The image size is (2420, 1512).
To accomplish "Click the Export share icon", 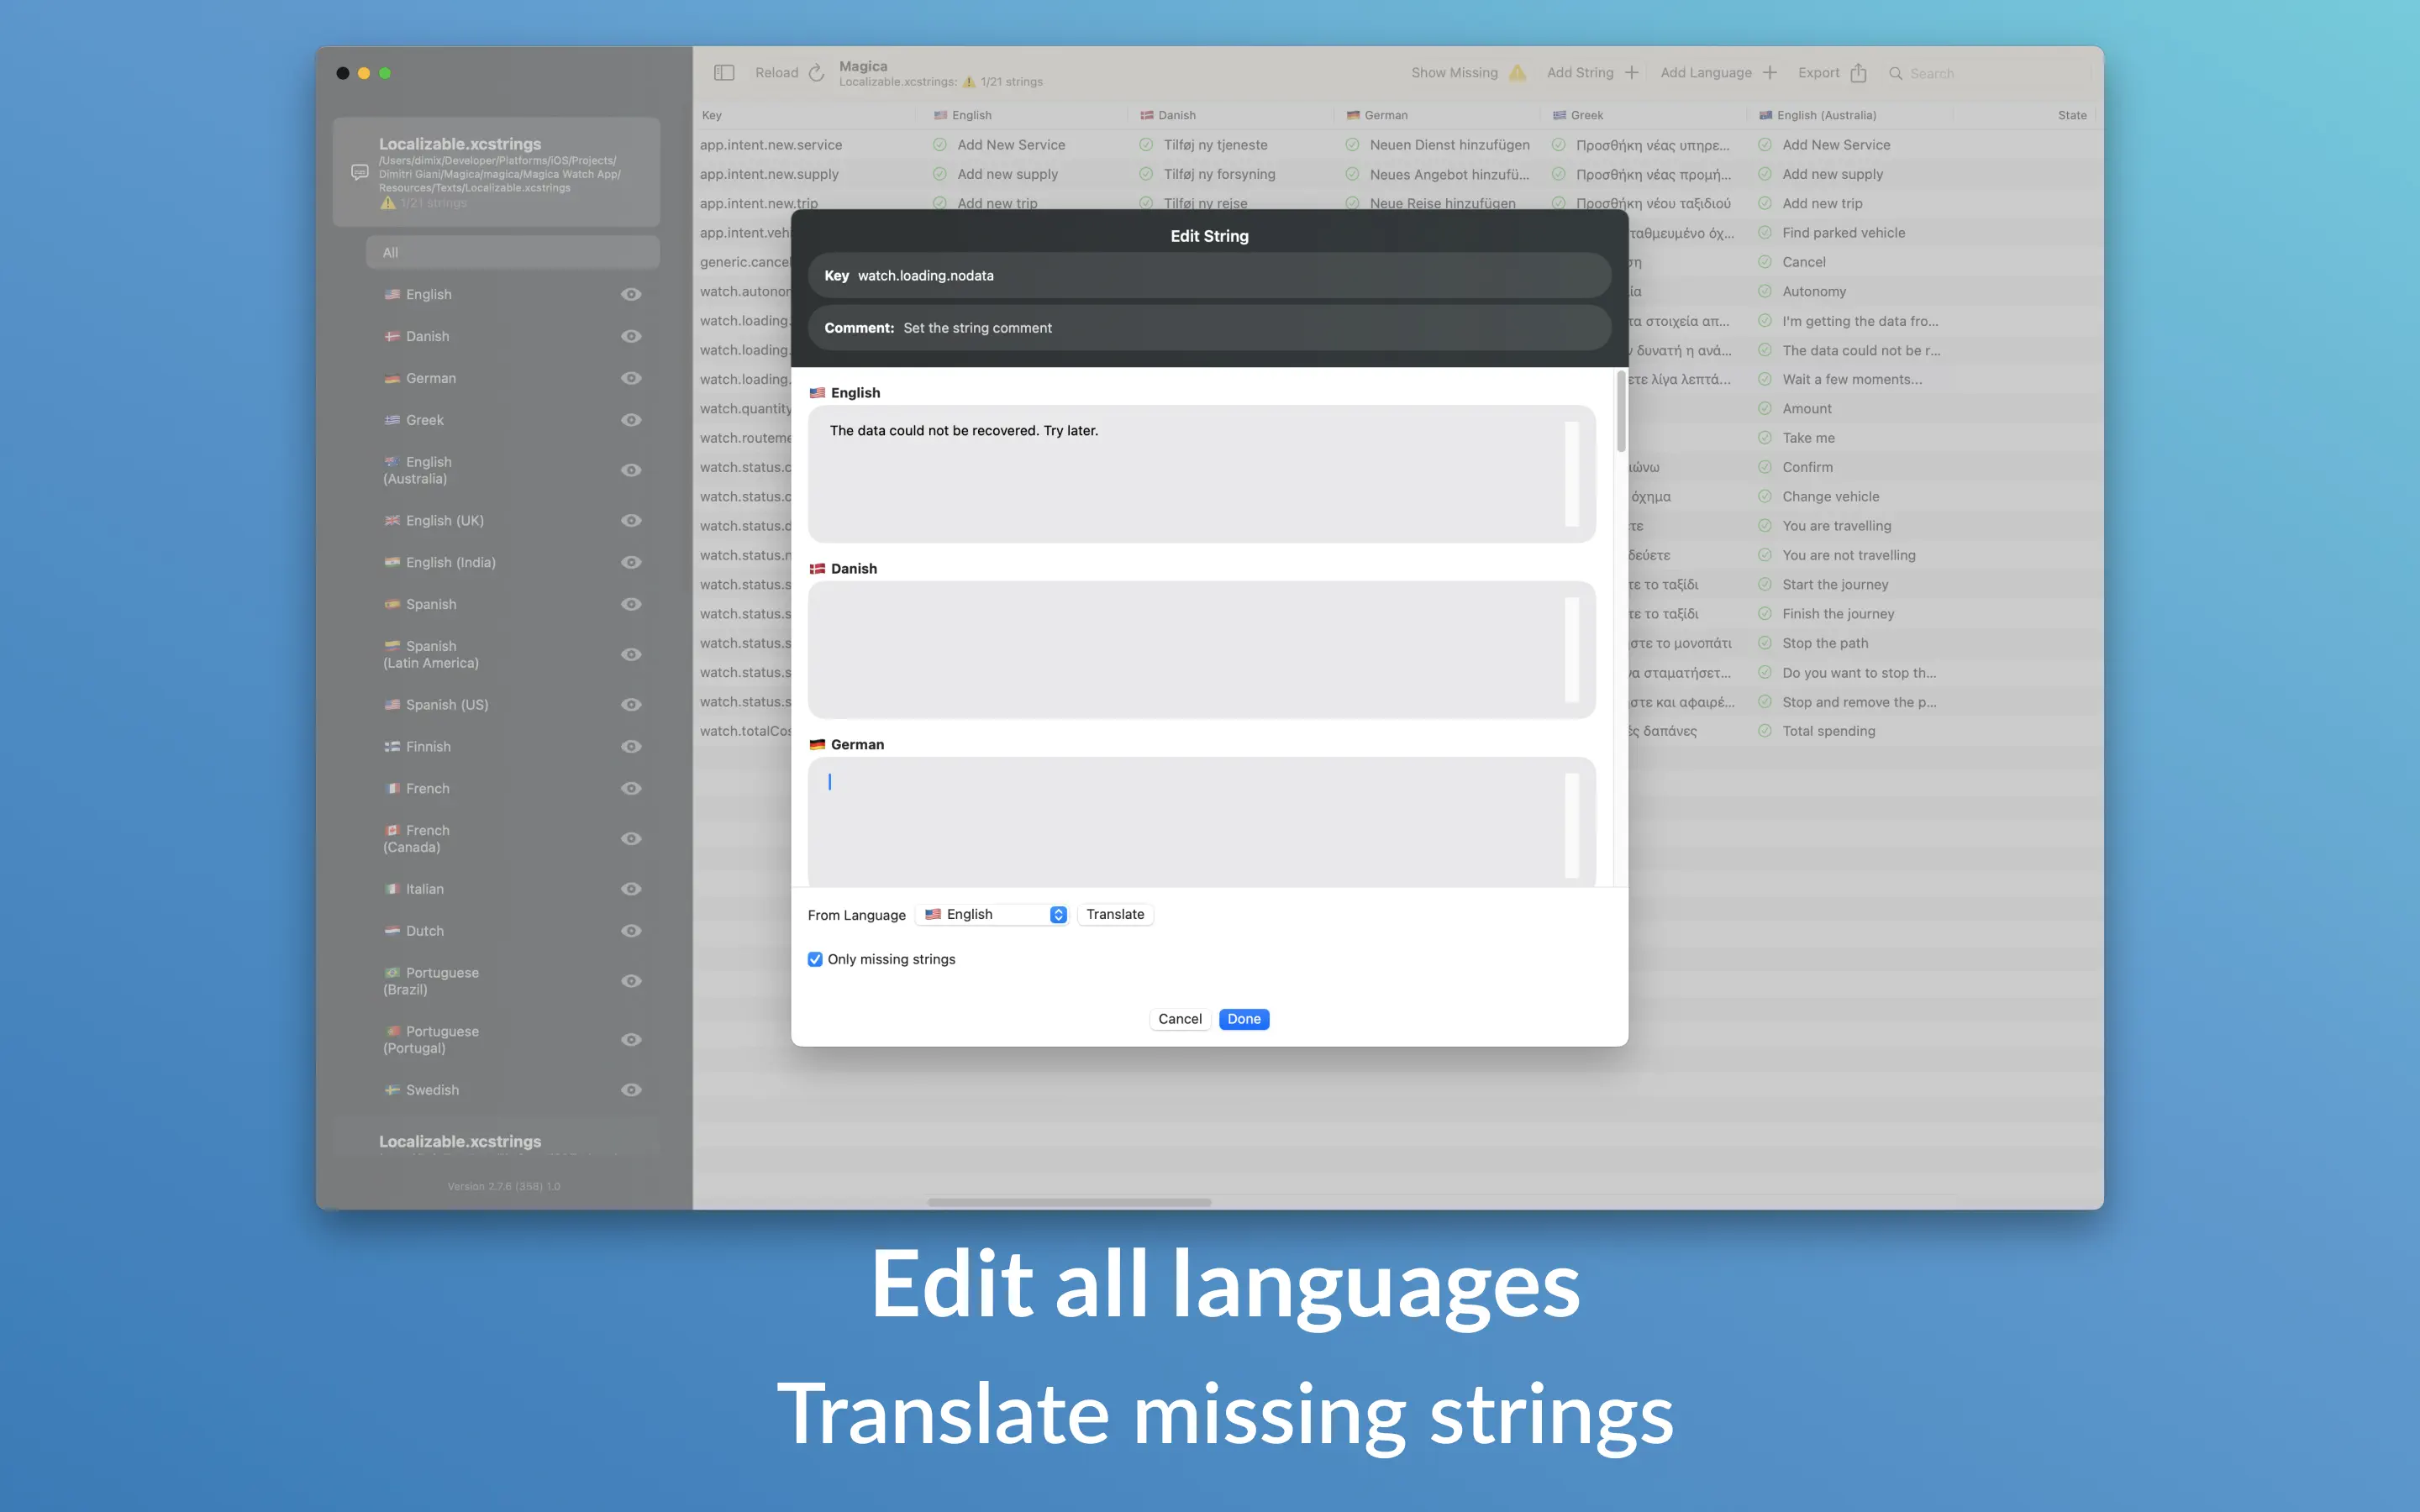I will tap(1858, 73).
